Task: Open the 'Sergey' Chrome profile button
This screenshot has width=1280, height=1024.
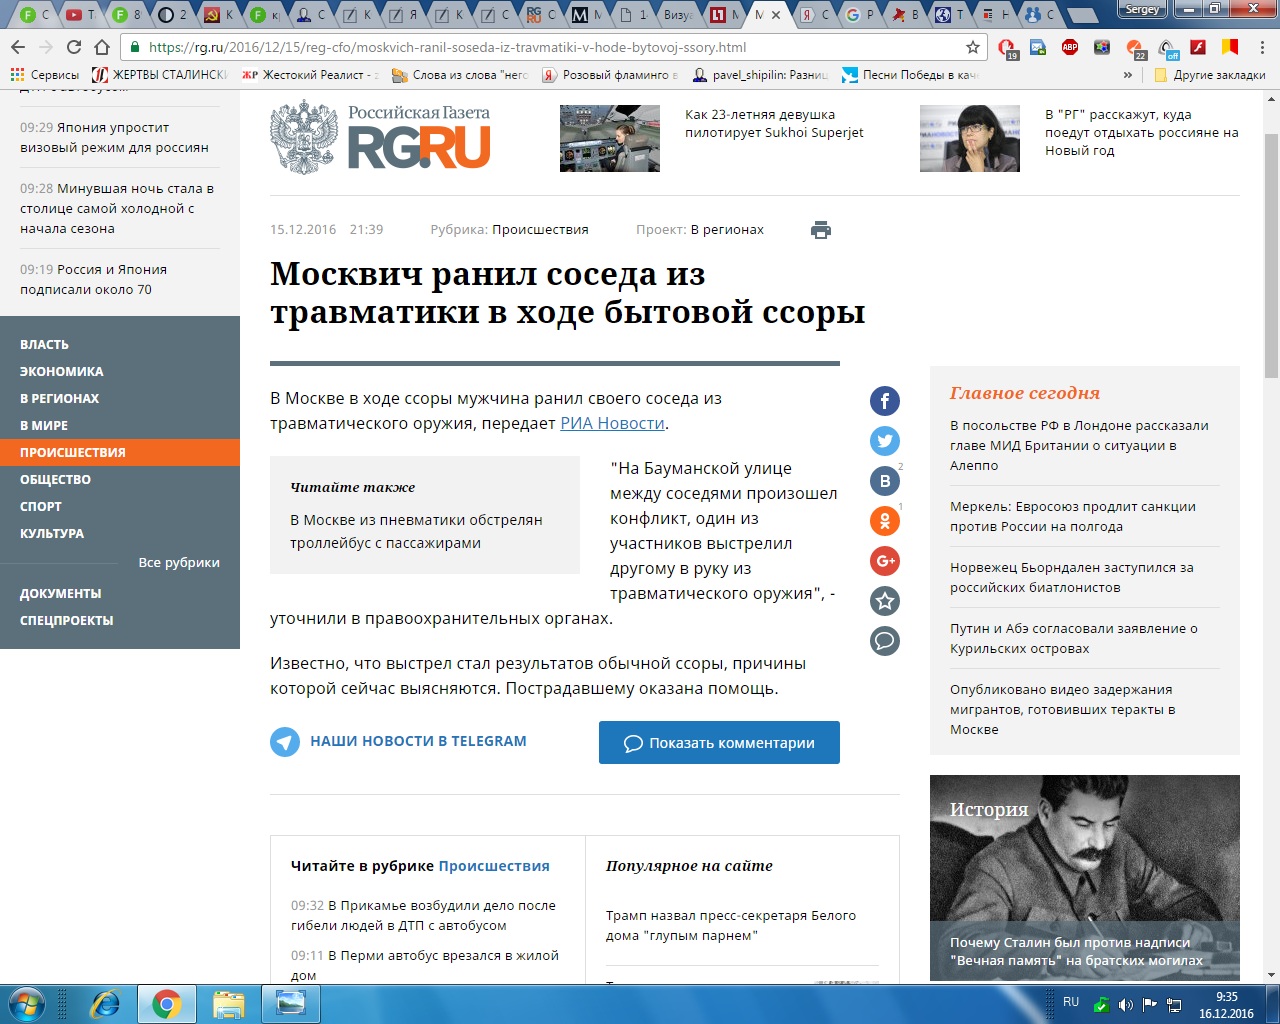Action: [x=1141, y=10]
